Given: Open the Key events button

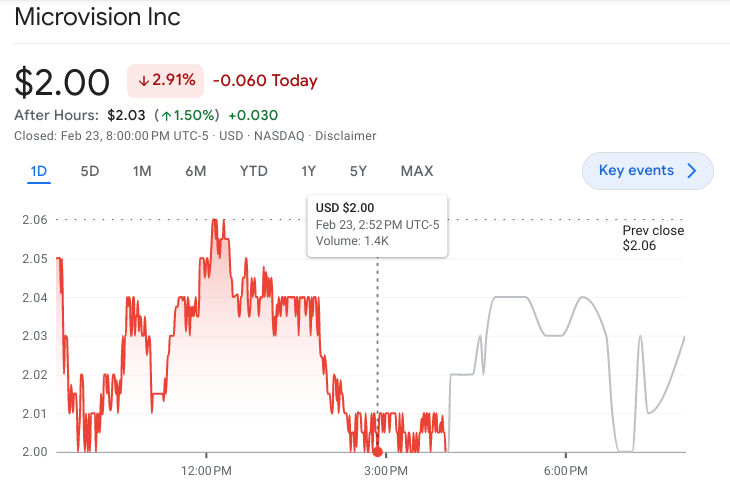Looking at the screenshot, I should pos(636,171).
